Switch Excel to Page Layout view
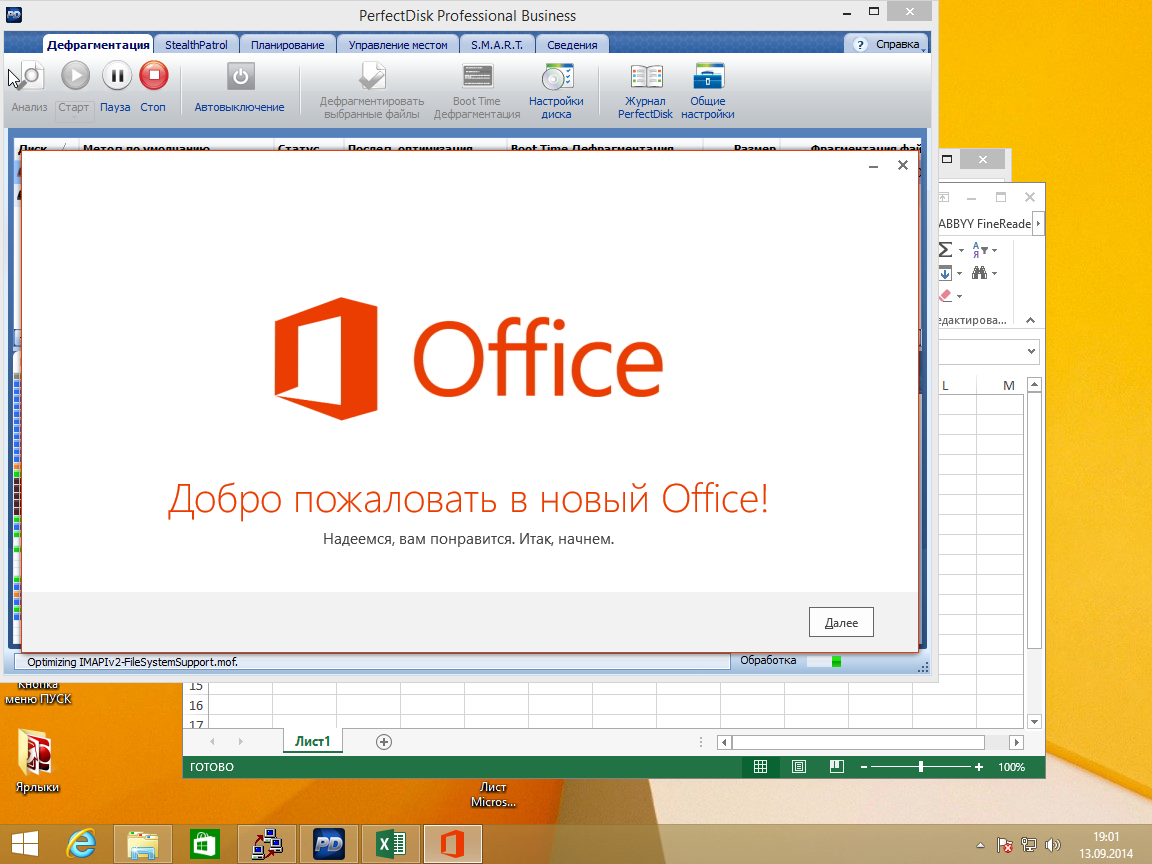This screenshot has width=1152, height=864. point(799,767)
